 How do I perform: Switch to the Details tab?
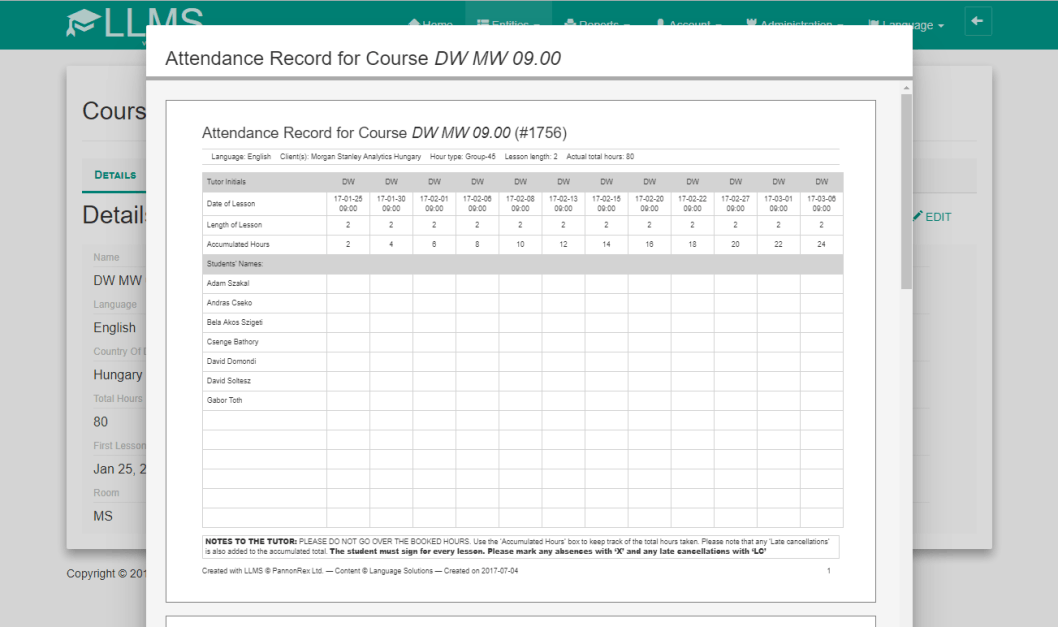[115, 175]
